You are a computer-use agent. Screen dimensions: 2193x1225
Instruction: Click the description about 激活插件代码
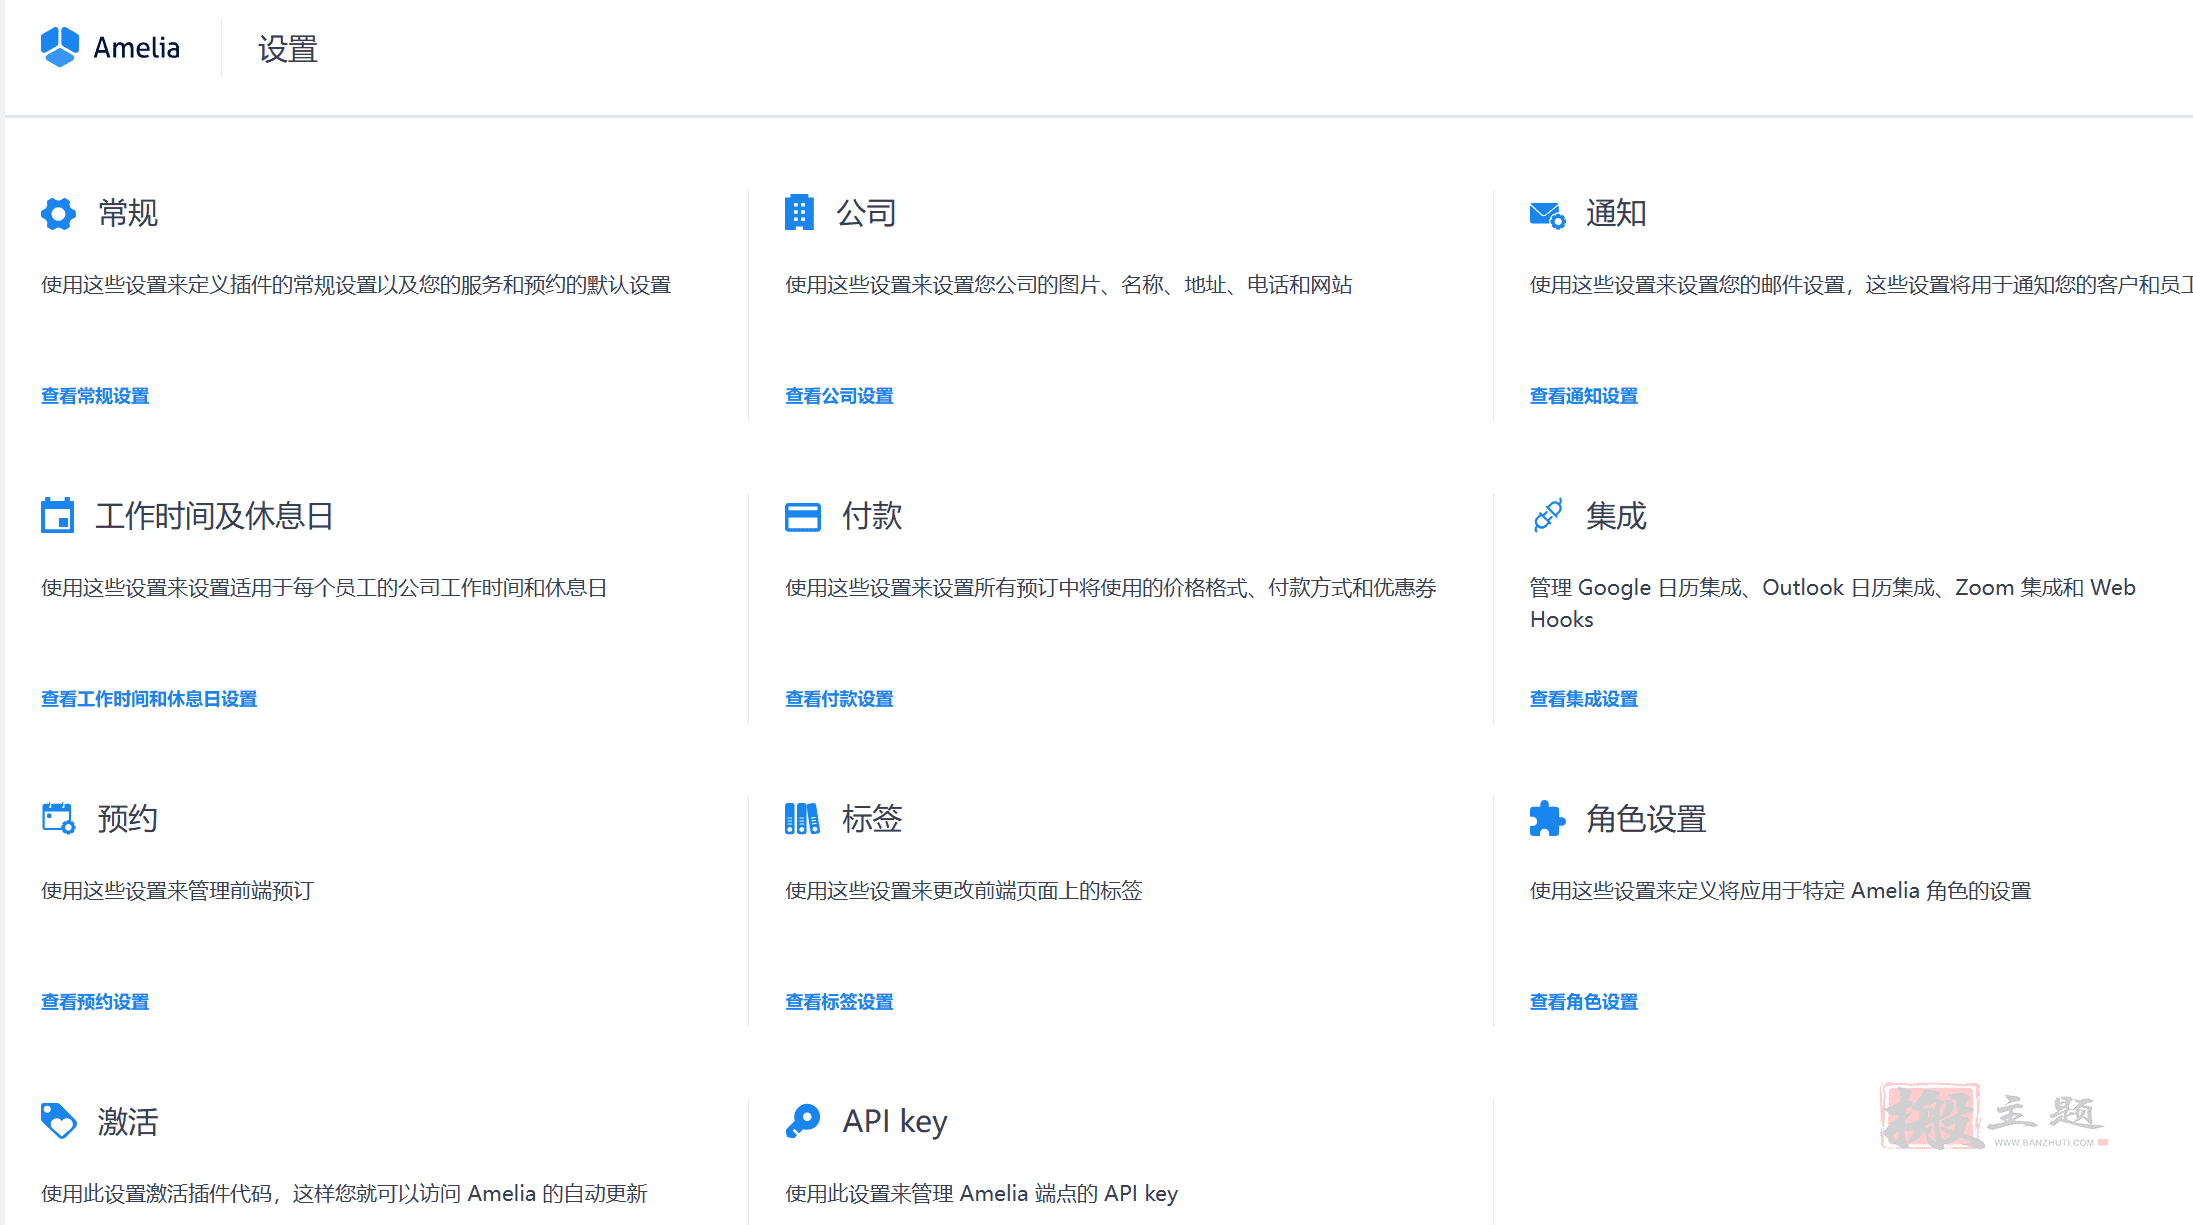click(x=344, y=1194)
